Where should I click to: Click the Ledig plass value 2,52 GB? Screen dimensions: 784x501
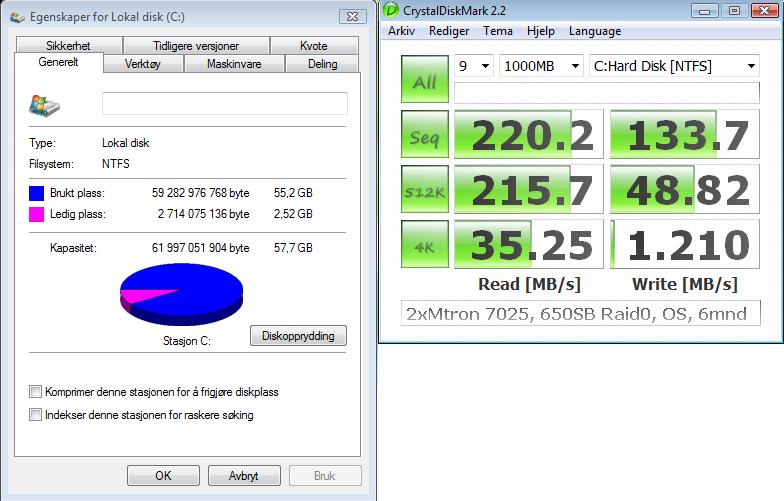pos(293,214)
